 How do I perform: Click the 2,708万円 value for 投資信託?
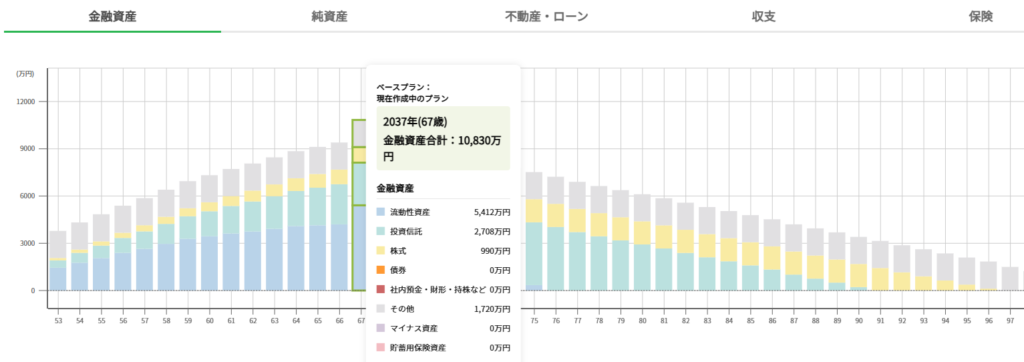pyautogui.click(x=492, y=231)
